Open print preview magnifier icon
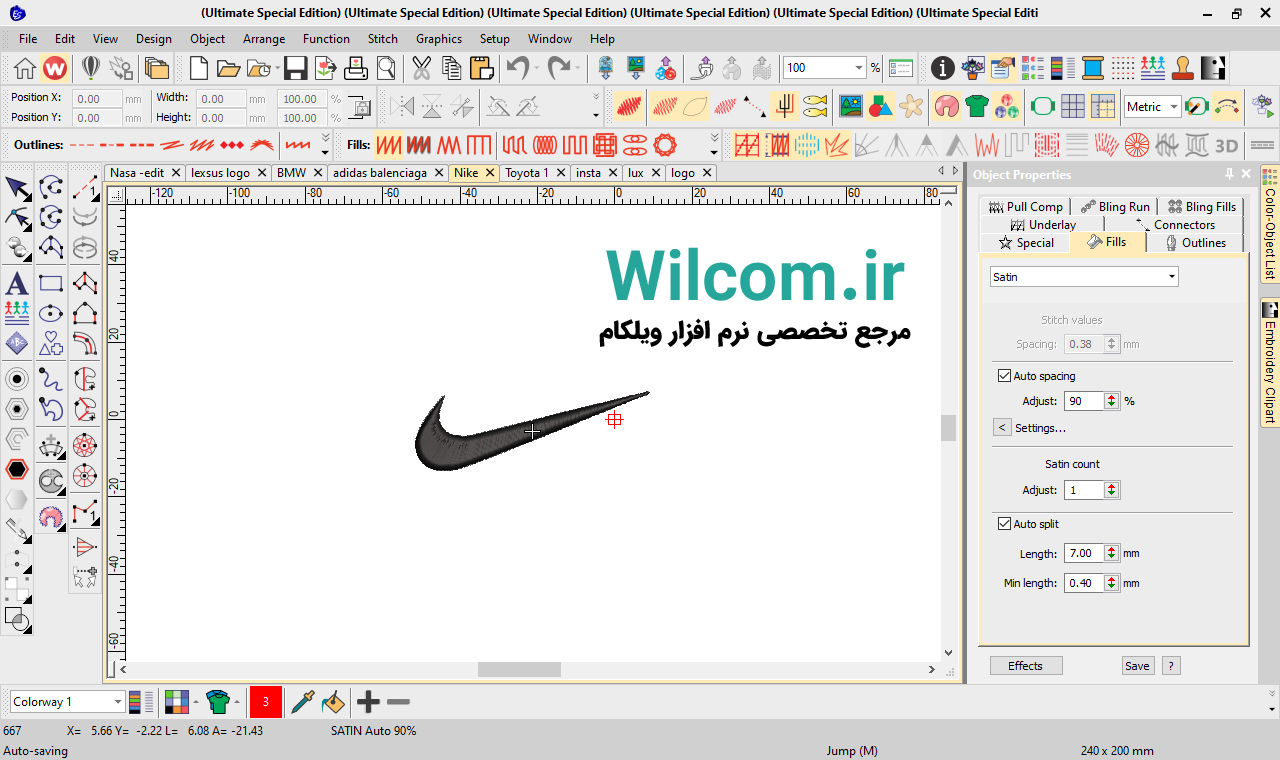Screen dimensions: 1280x760 coord(386,68)
